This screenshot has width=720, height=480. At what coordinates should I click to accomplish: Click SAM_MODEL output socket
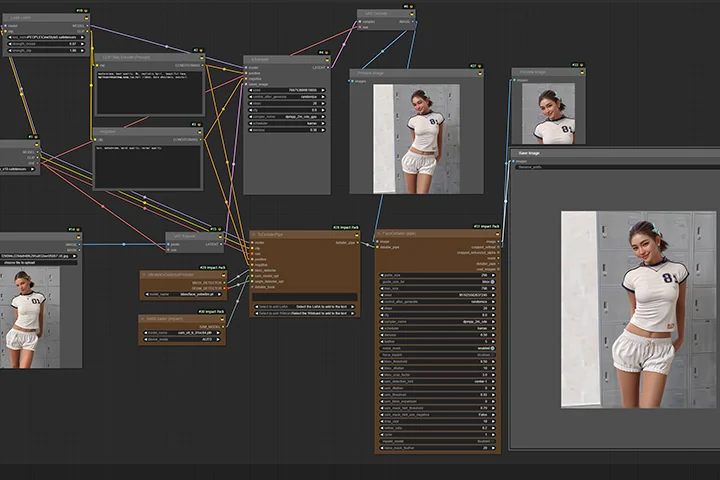(x=224, y=327)
